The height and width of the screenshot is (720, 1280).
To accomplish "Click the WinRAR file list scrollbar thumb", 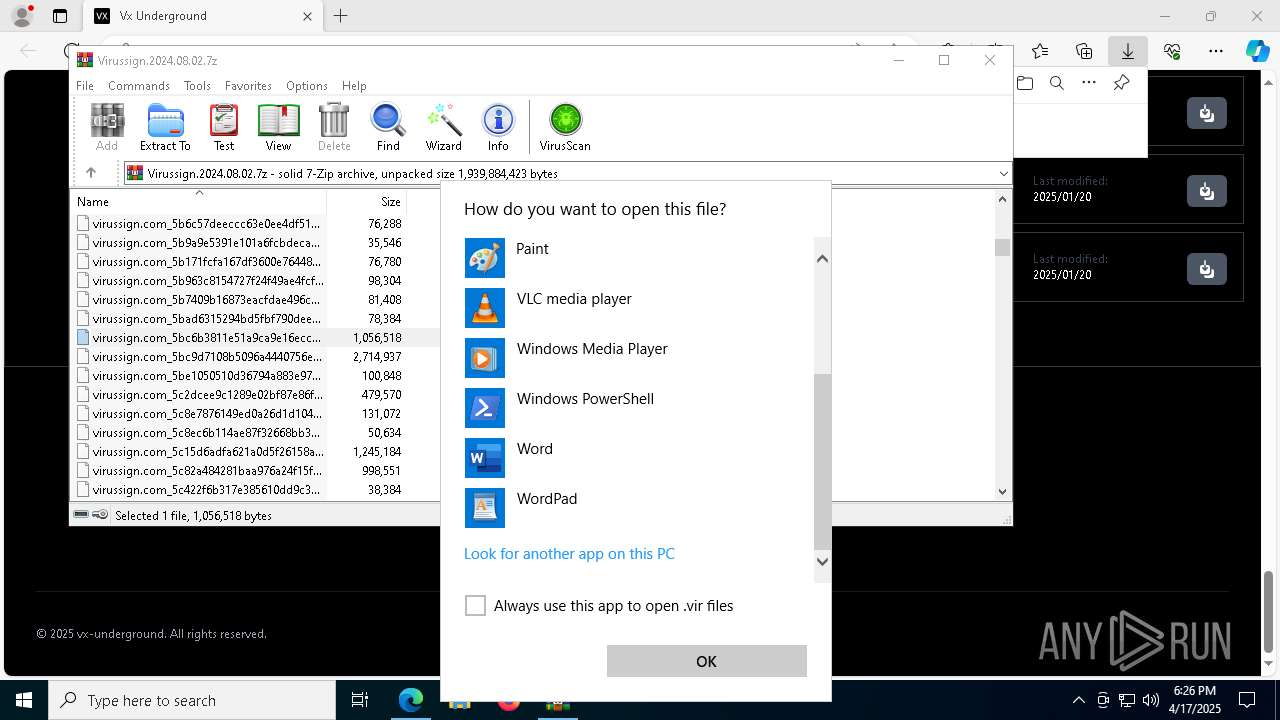I will [1003, 247].
